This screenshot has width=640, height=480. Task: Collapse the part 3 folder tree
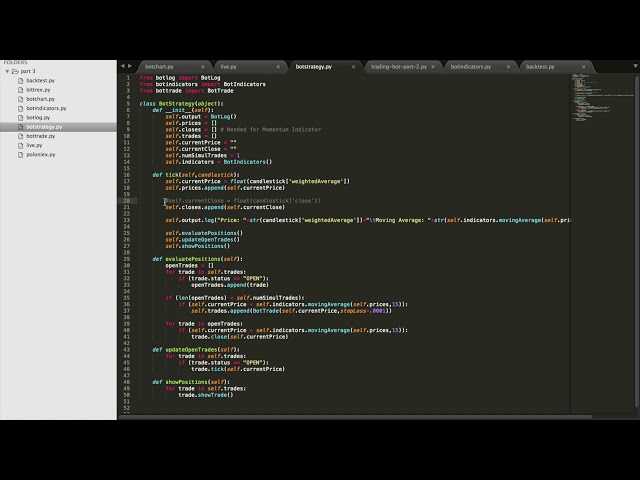click(x=7, y=71)
